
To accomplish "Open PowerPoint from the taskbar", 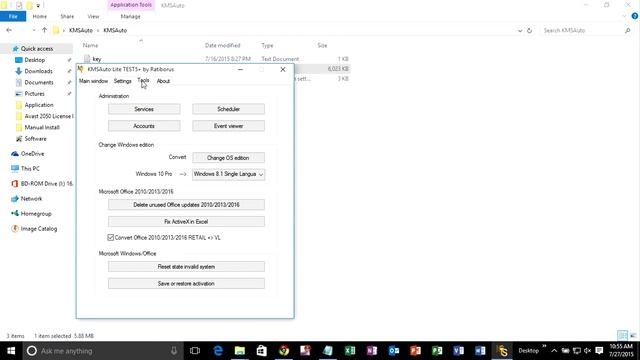I will click(x=415, y=351).
